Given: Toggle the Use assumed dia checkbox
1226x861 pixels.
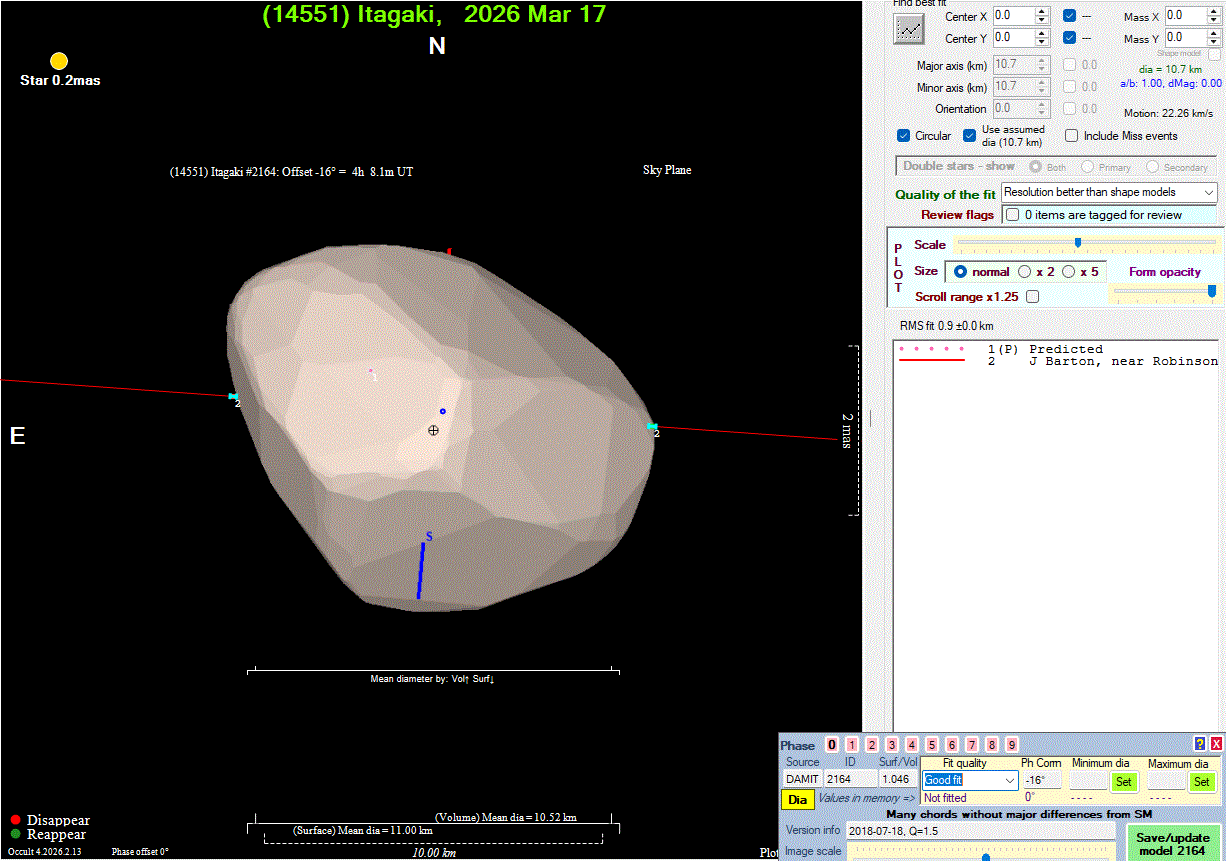Looking at the screenshot, I should click(x=969, y=136).
